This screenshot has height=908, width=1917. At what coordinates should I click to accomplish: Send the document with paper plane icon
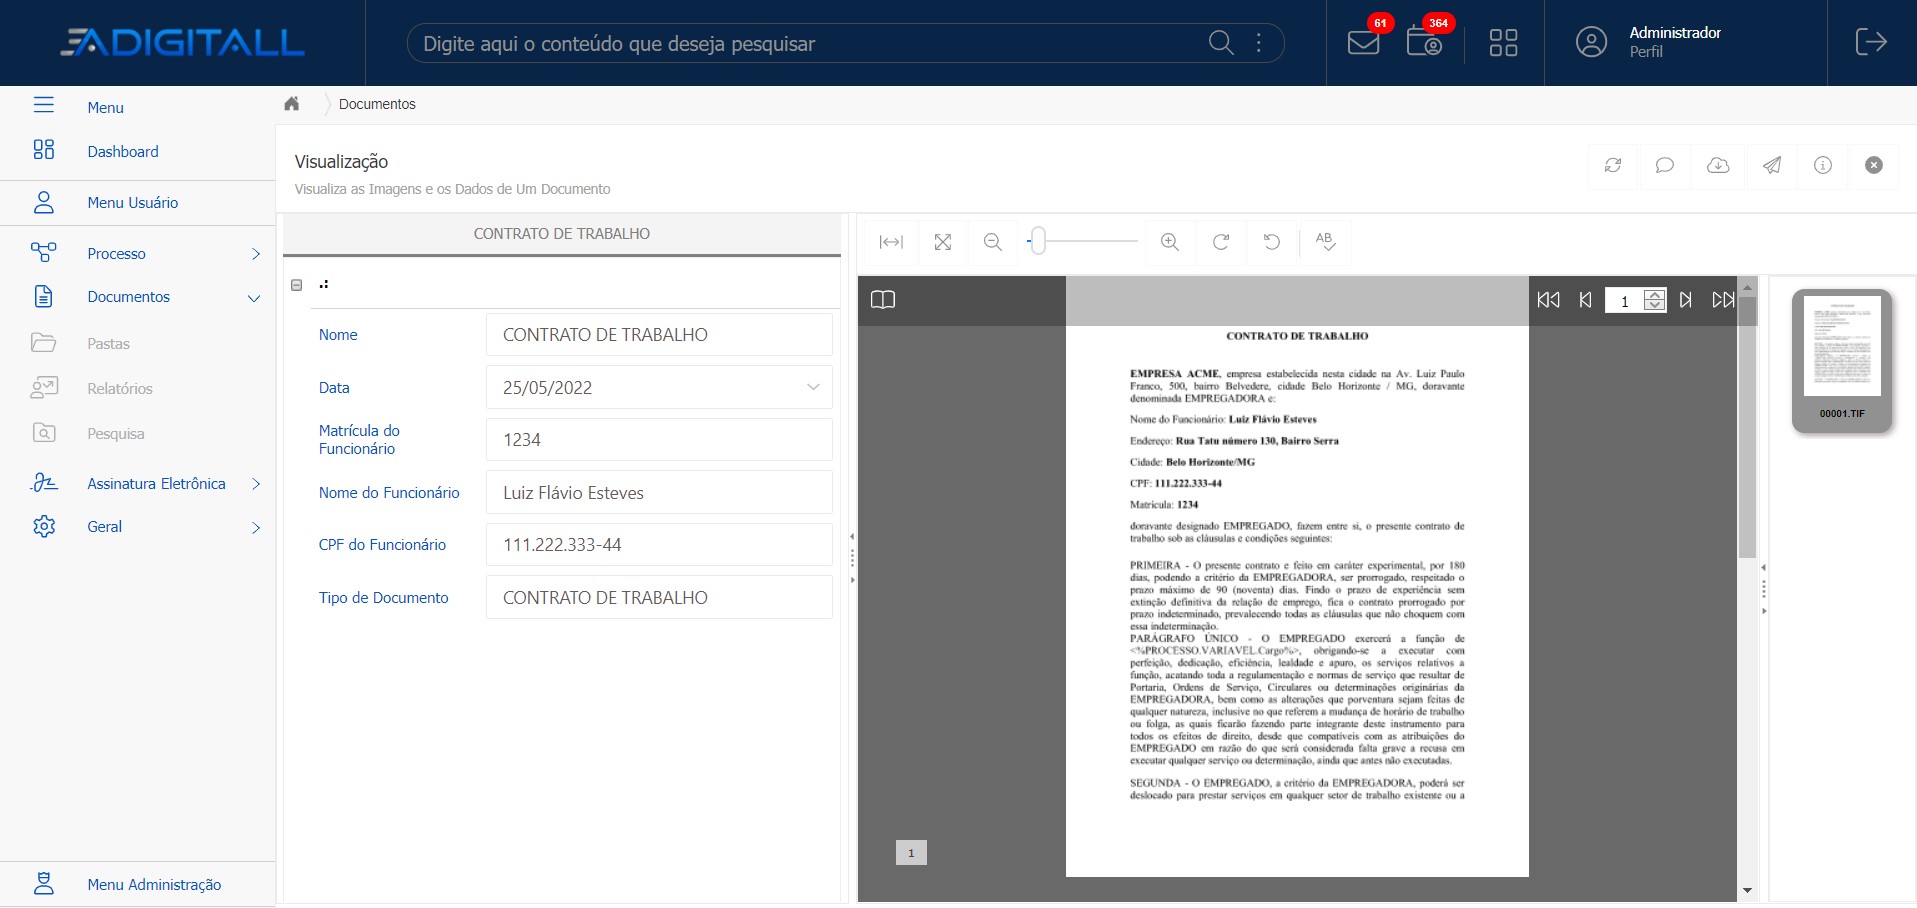pyautogui.click(x=1771, y=165)
